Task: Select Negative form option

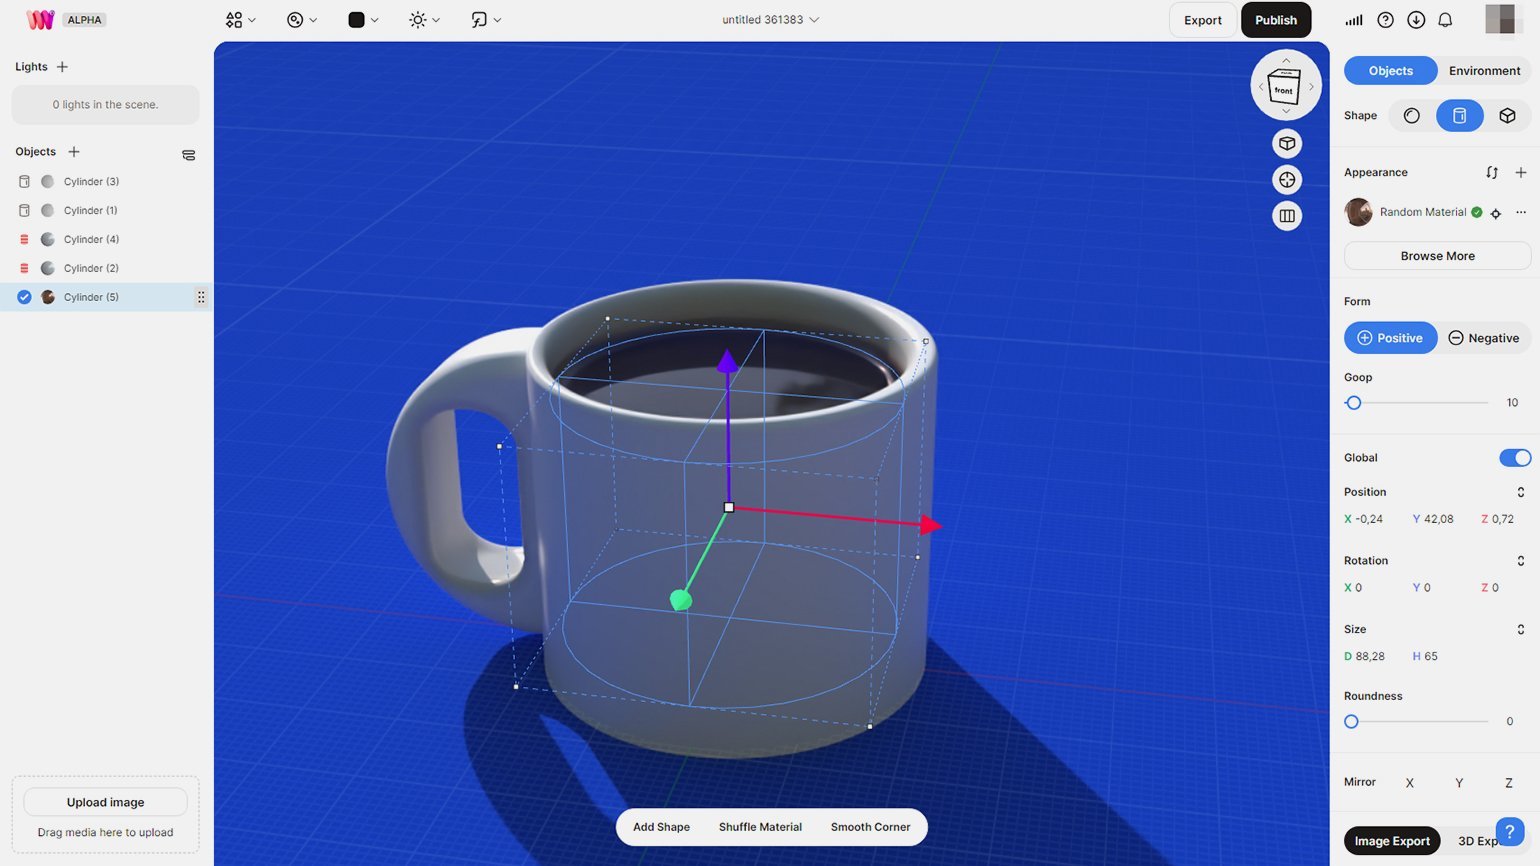Action: (1484, 338)
